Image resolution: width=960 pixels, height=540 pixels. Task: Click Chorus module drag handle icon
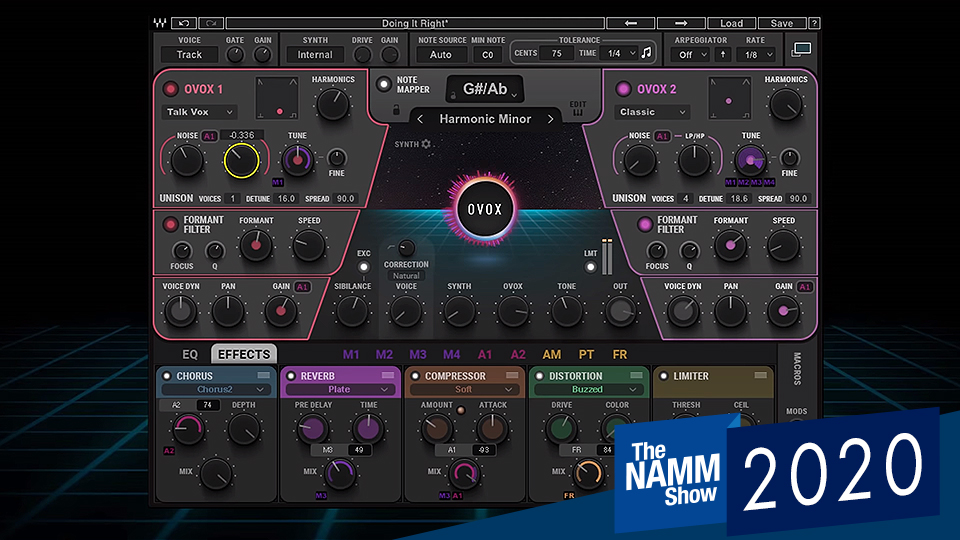click(x=264, y=375)
